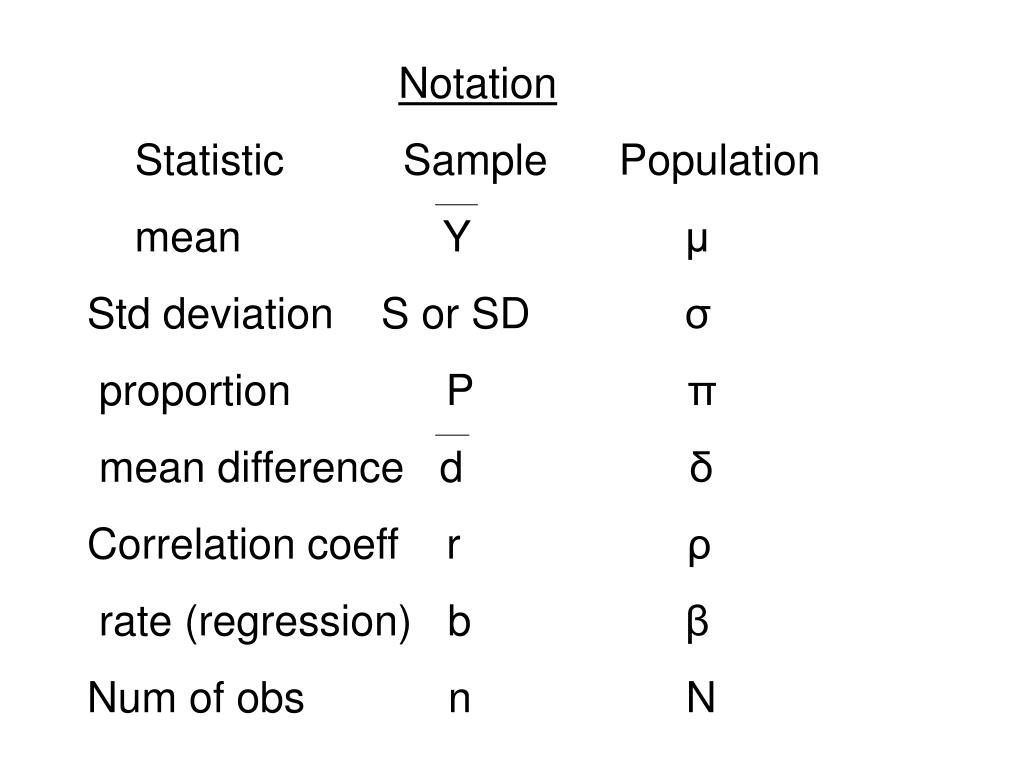This screenshot has width=1024, height=768.
Task: Click the 'rate (regression)' row label
Action: point(255,622)
